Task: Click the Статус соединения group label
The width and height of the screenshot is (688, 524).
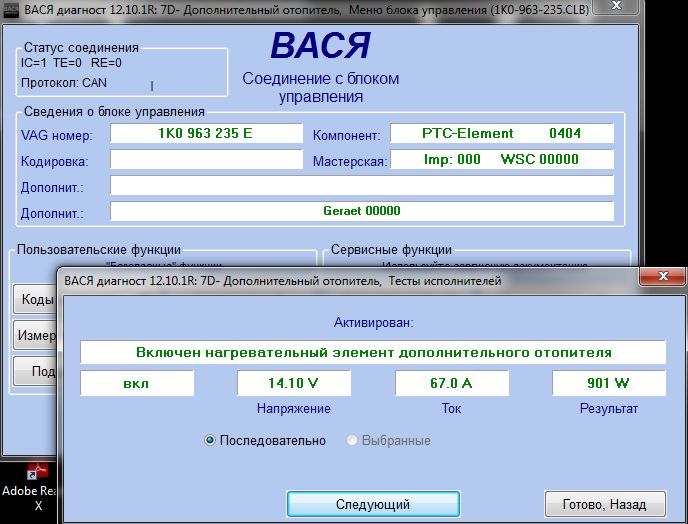Action: [81, 47]
